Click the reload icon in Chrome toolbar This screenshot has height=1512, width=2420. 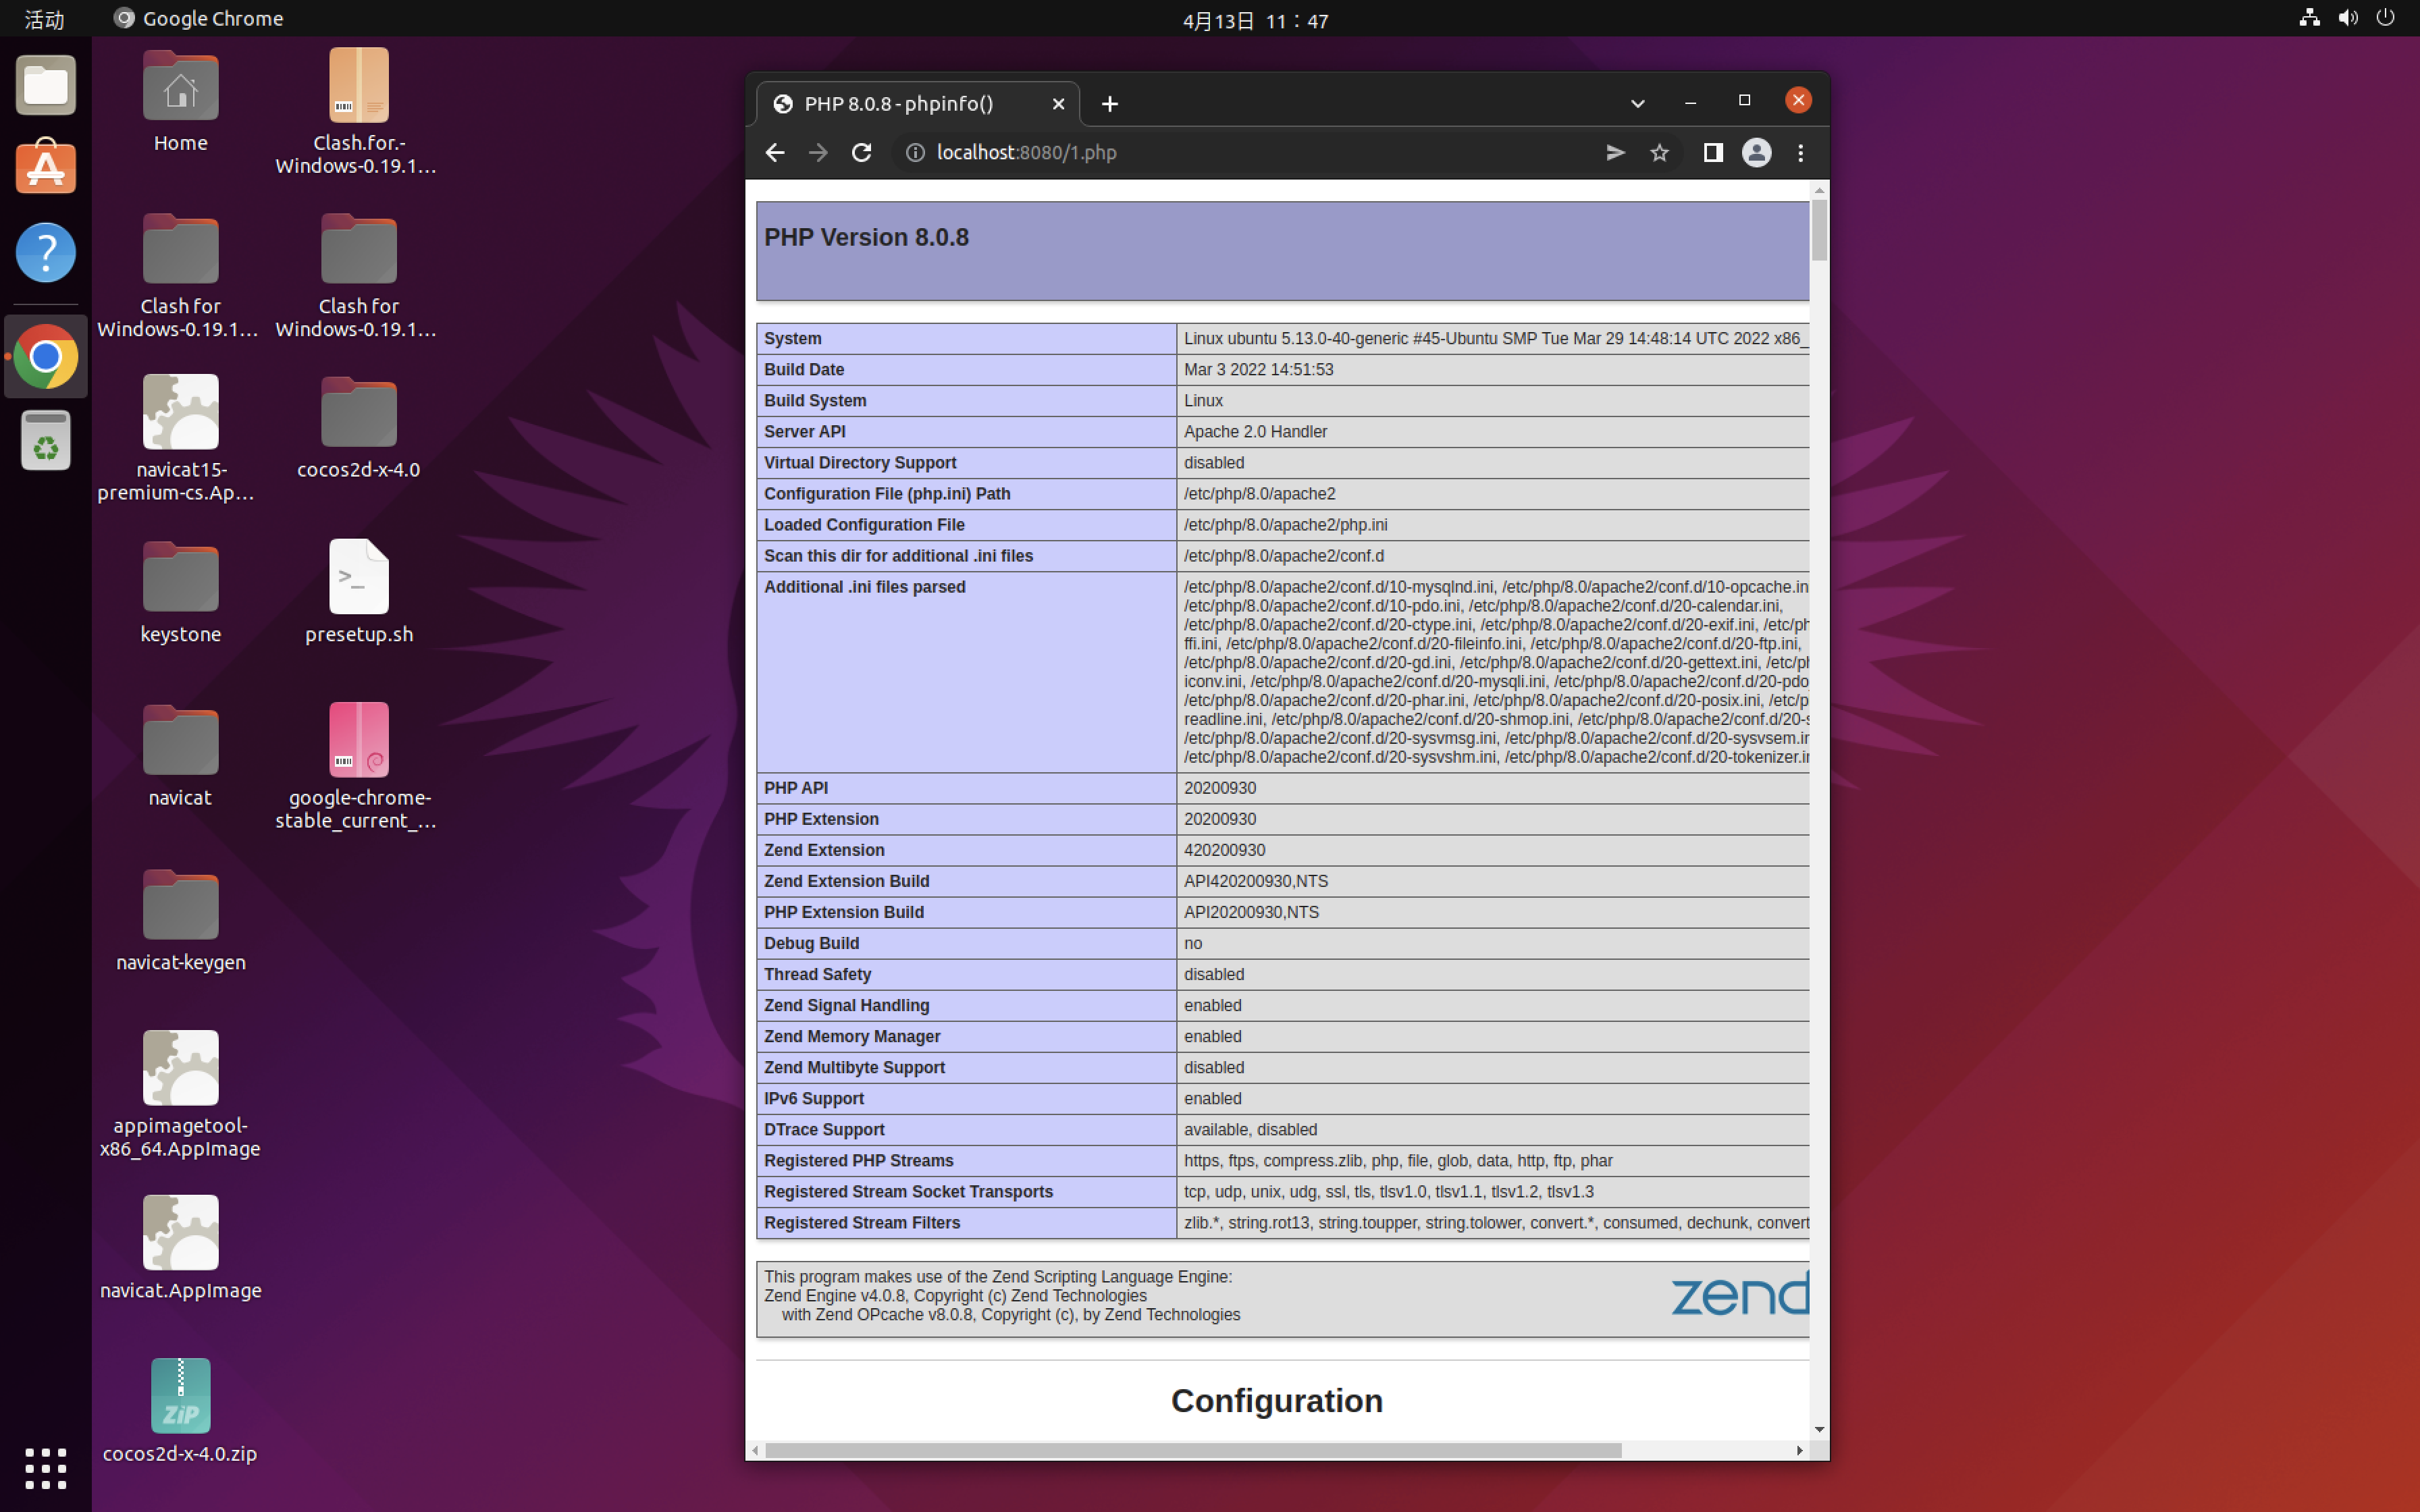[x=862, y=152]
